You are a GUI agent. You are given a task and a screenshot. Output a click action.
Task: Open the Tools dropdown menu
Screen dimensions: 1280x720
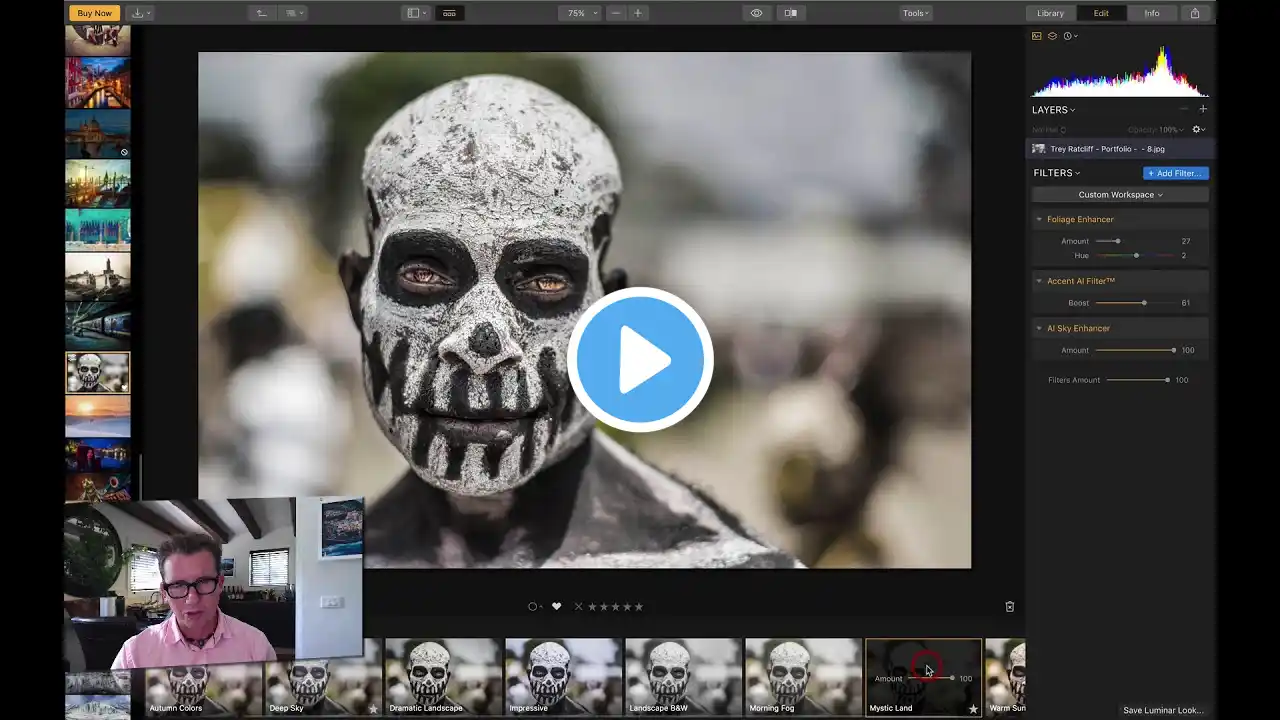(915, 13)
